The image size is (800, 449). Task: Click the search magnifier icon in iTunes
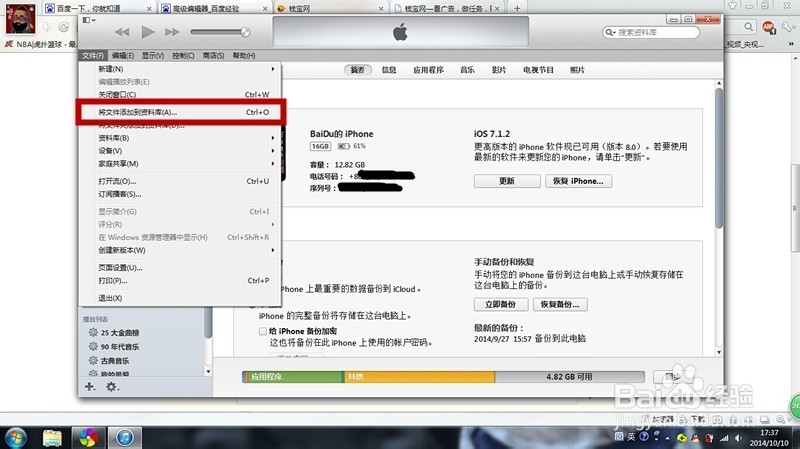609,32
